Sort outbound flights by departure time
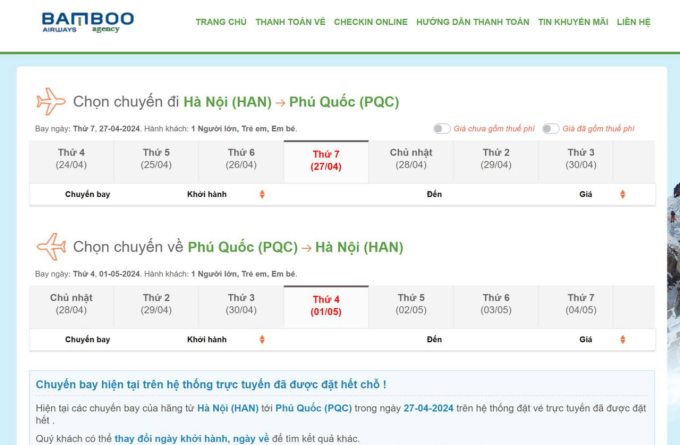Viewport: 680px width, 445px height. tap(262, 194)
